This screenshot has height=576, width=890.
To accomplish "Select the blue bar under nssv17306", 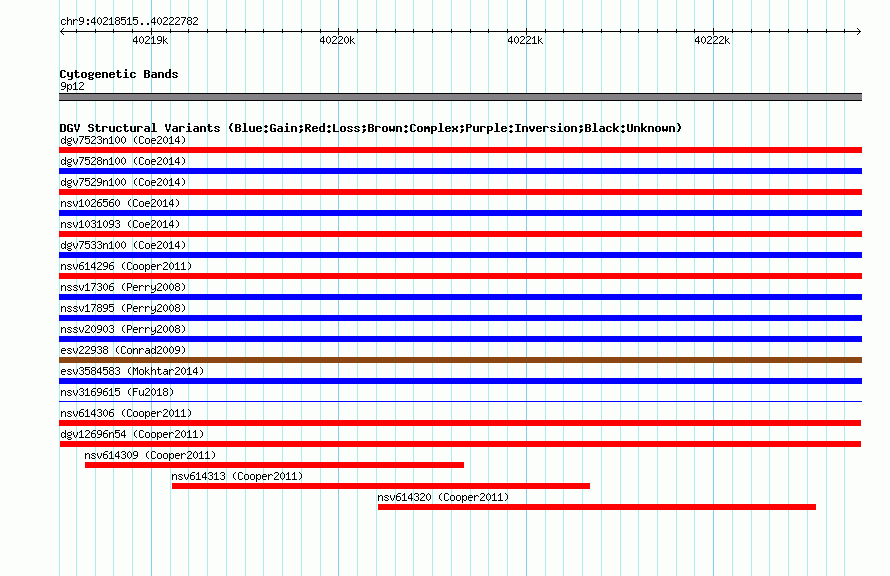I will point(460,297).
